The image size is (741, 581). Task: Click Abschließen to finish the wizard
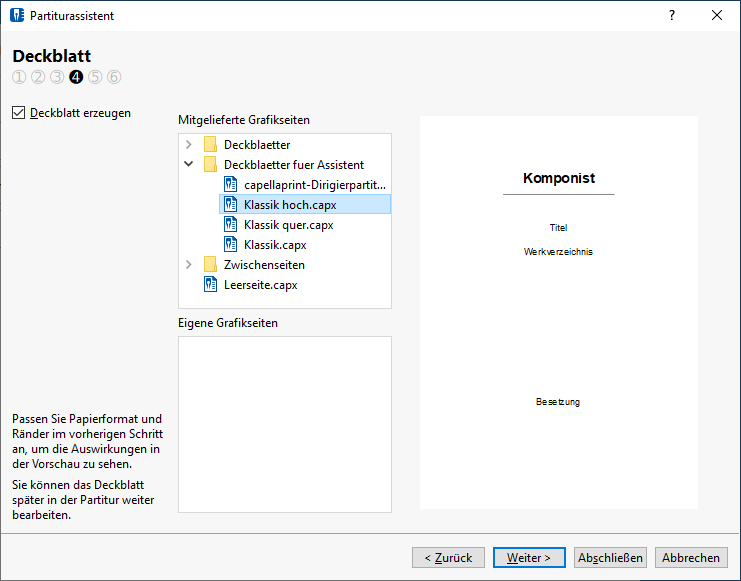tap(610, 557)
